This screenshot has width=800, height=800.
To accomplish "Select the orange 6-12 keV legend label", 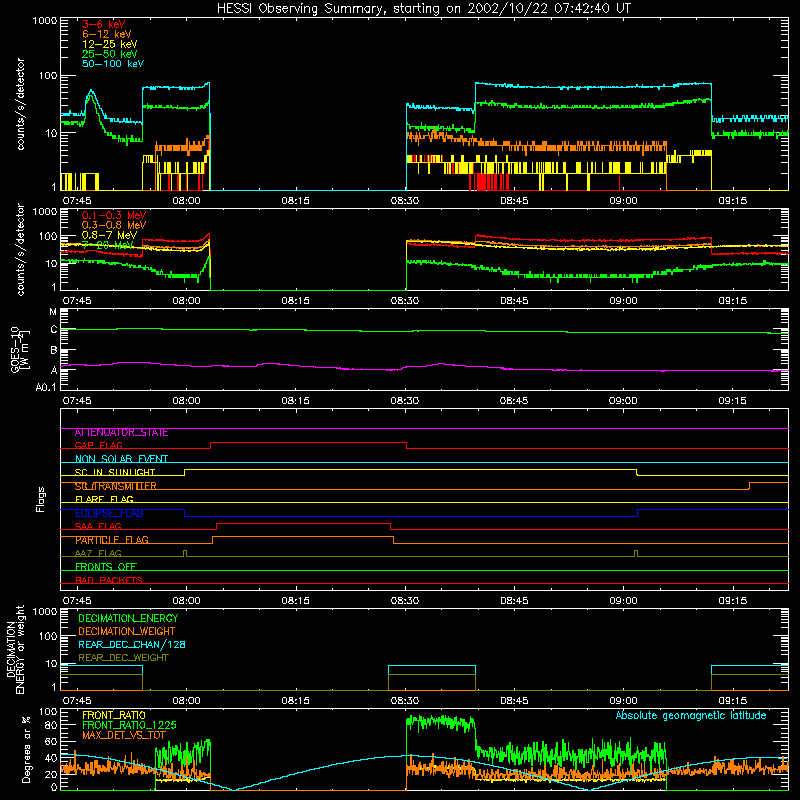I will click(107, 34).
